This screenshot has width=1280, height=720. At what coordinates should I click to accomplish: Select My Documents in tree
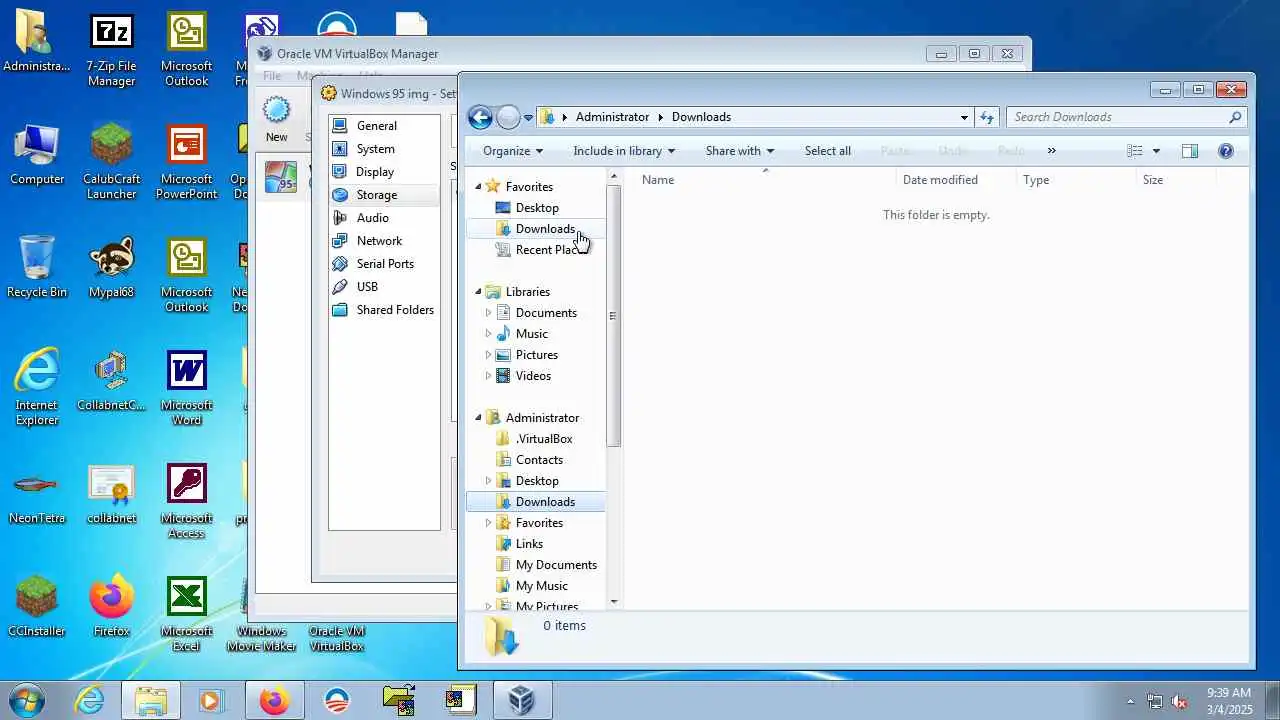point(555,565)
